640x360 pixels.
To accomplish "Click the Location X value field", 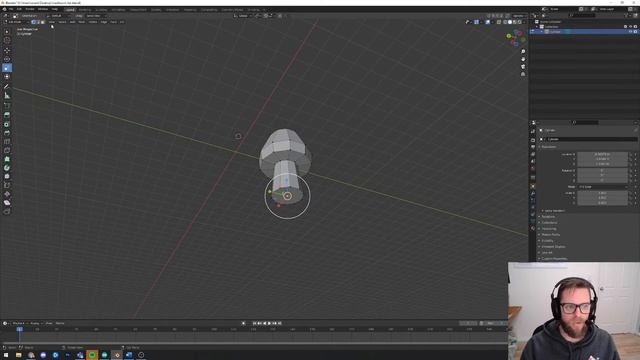I will (602, 154).
